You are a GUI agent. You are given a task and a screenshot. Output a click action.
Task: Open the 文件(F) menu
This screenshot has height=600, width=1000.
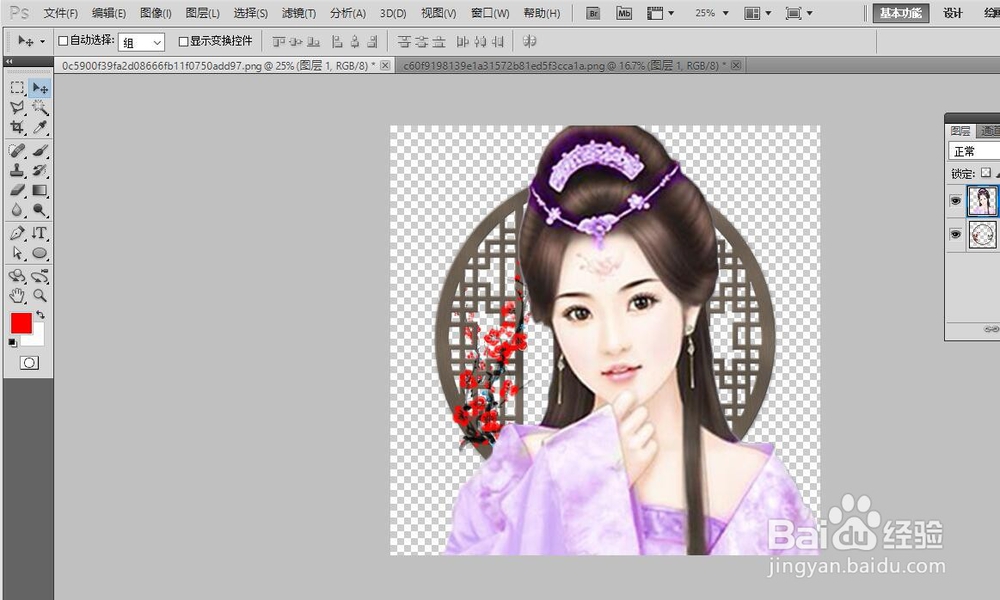[61, 13]
